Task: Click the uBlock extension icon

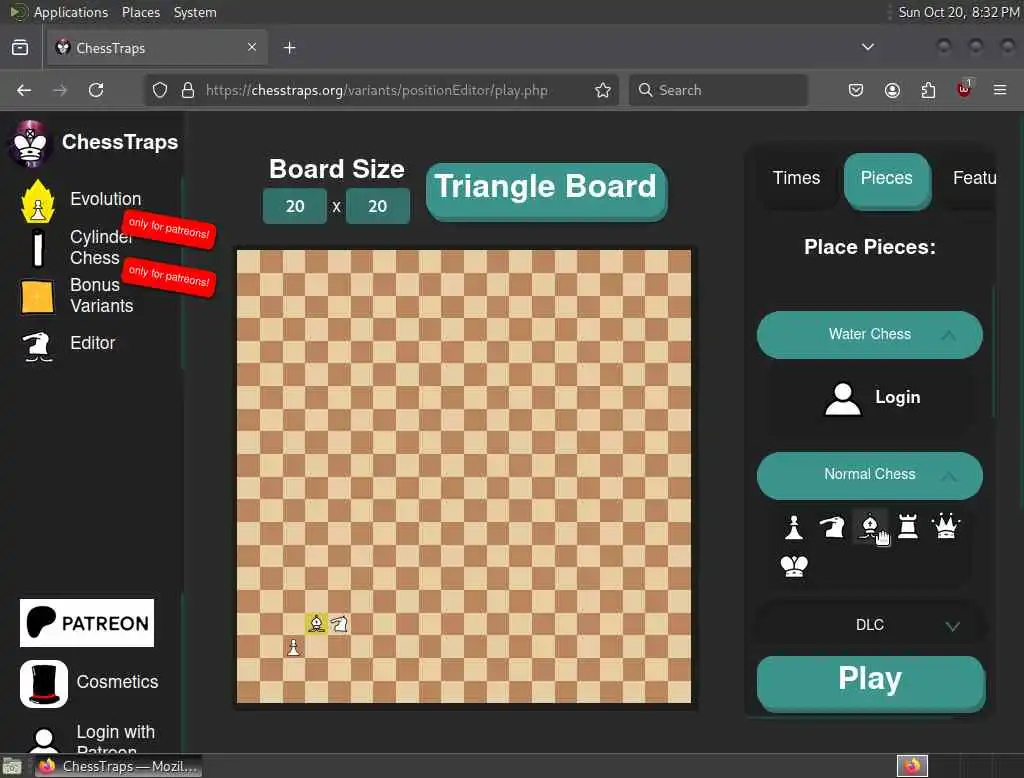Action: point(964,89)
